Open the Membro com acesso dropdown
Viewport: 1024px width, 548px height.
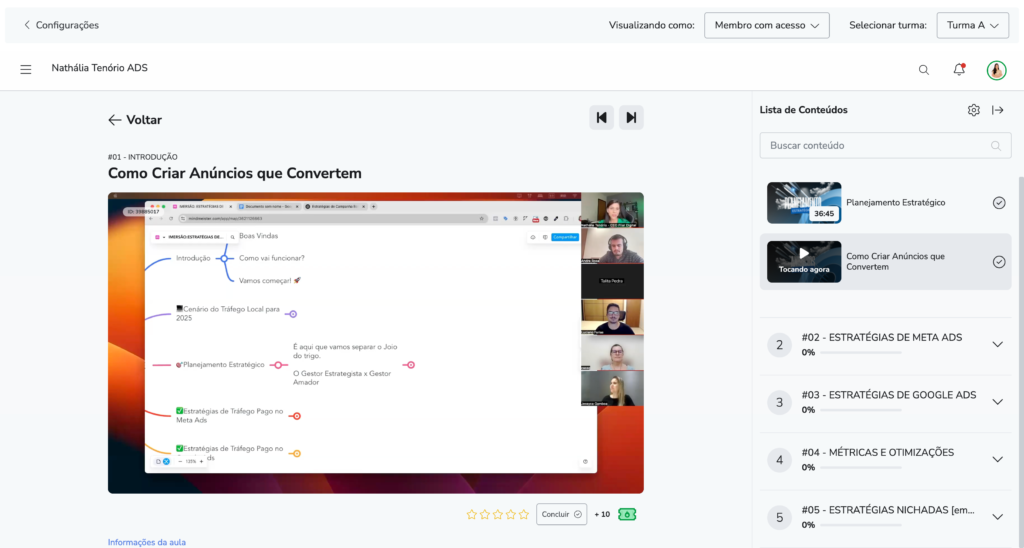tap(766, 25)
